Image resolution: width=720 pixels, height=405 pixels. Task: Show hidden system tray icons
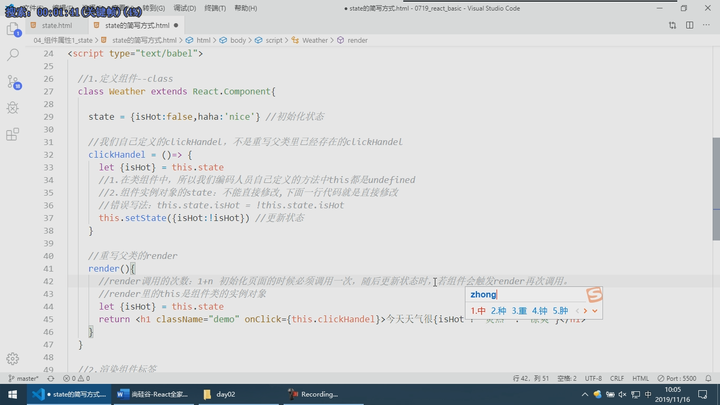(585, 394)
